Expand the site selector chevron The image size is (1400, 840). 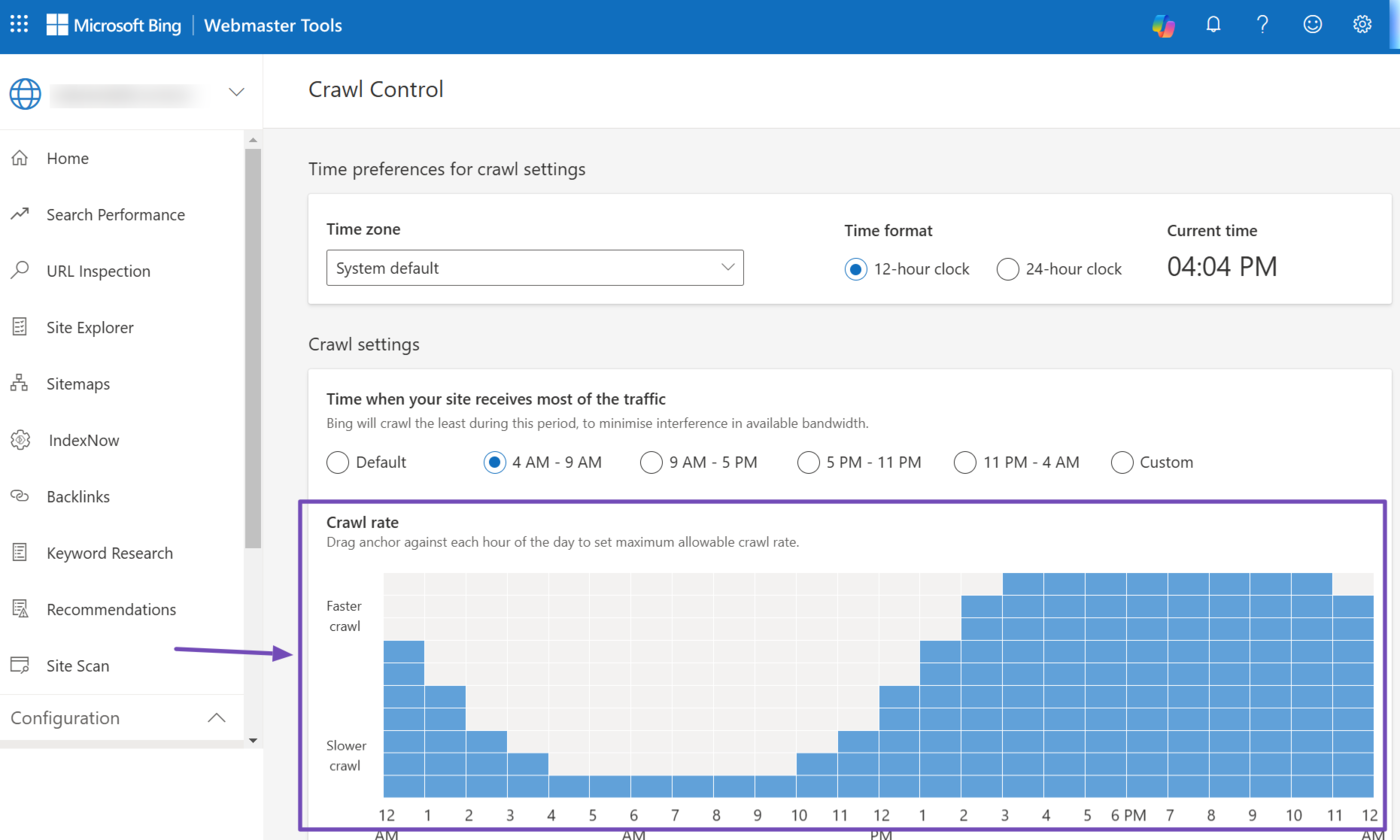(237, 92)
